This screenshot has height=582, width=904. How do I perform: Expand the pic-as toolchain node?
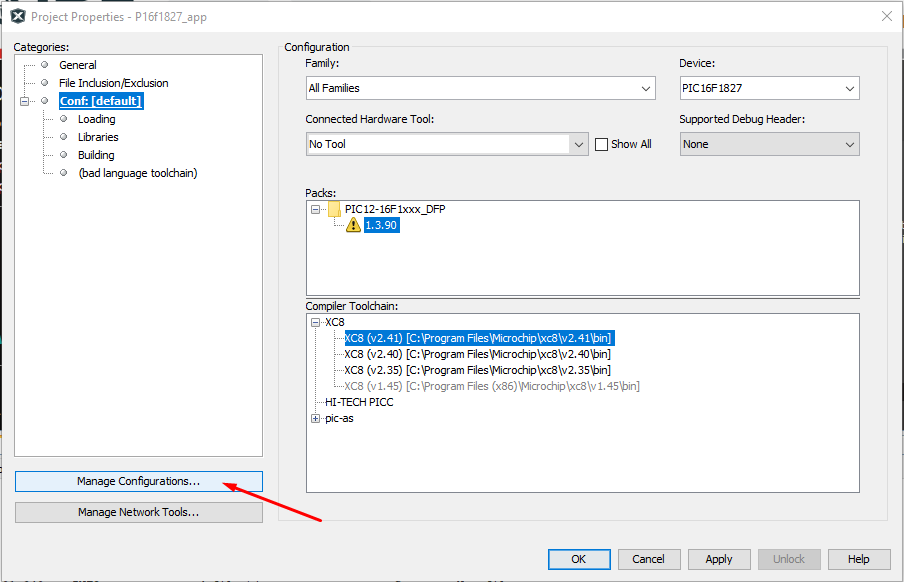[x=315, y=419]
